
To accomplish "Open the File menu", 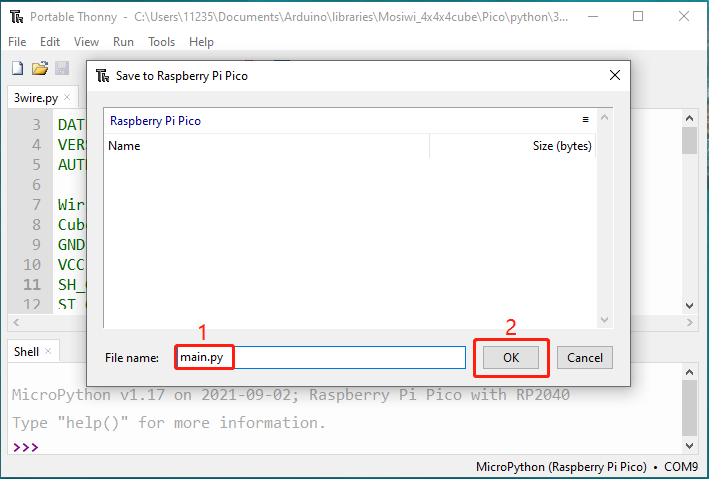I will pyautogui.click(x=17, y=42).
